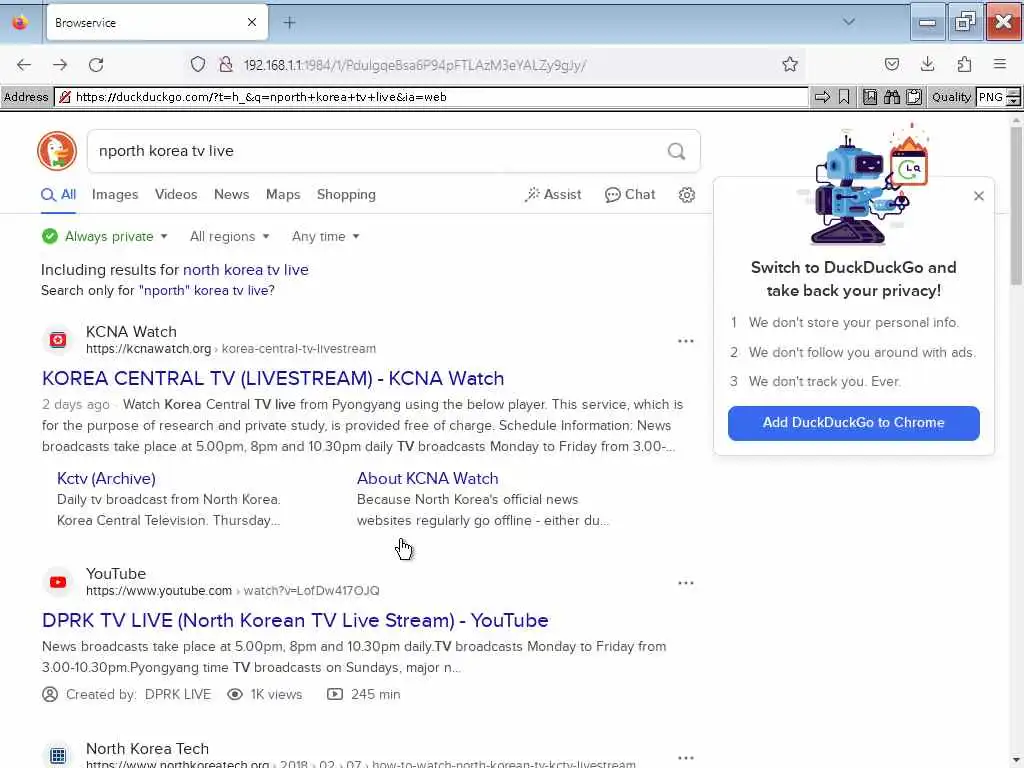Open DPRK TV LIVE YouTube result
1024x768 pixels.
click(x=295, y=620)
